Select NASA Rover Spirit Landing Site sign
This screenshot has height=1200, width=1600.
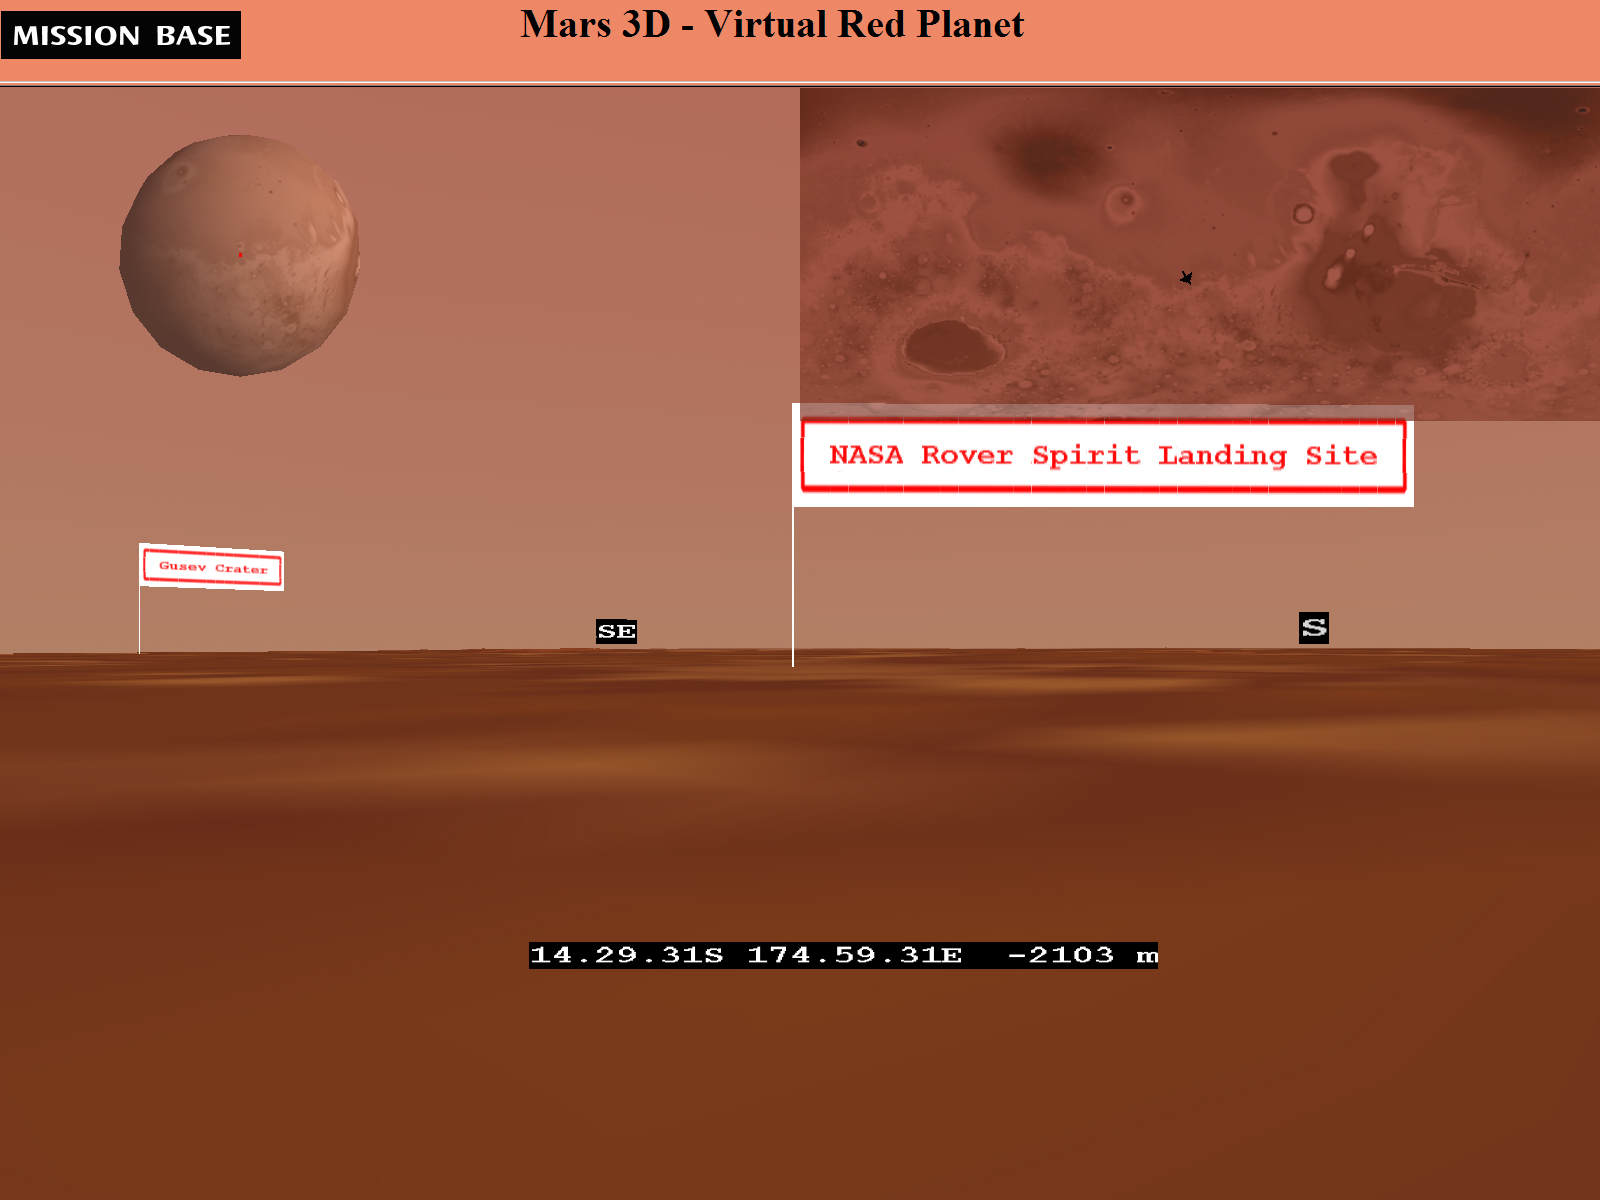point(1103,455)
